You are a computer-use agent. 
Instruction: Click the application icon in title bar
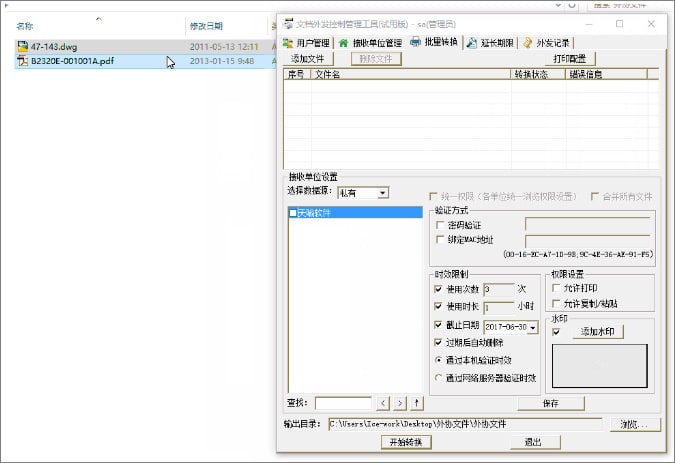288,24
